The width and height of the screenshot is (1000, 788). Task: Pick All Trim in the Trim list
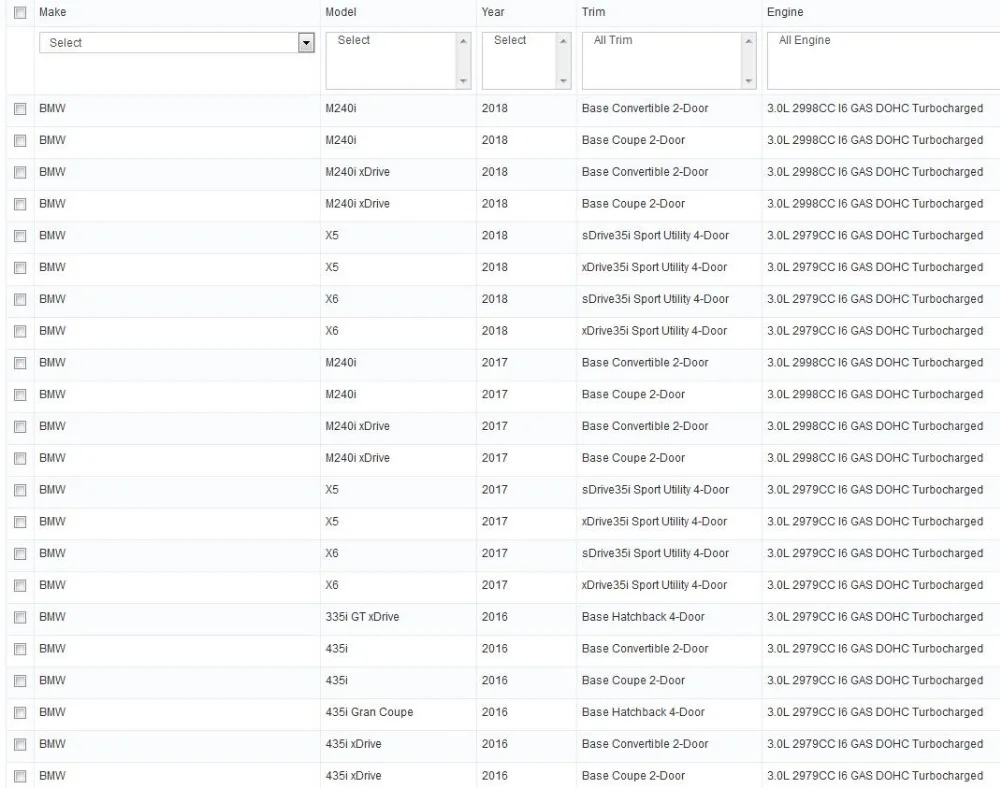click(613, 40)
